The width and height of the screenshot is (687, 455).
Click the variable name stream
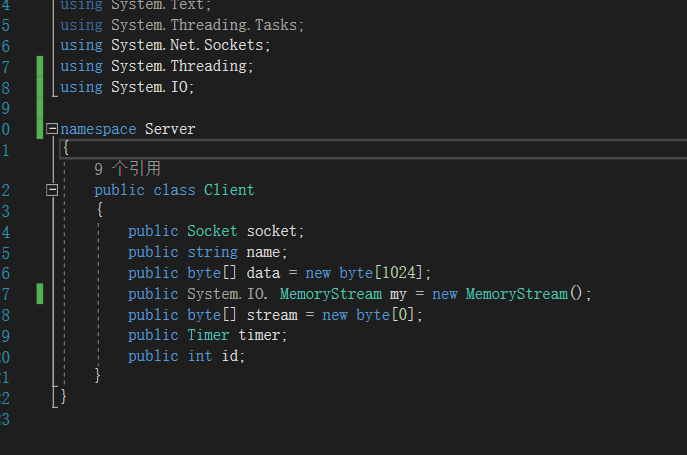tap(272, 315)
